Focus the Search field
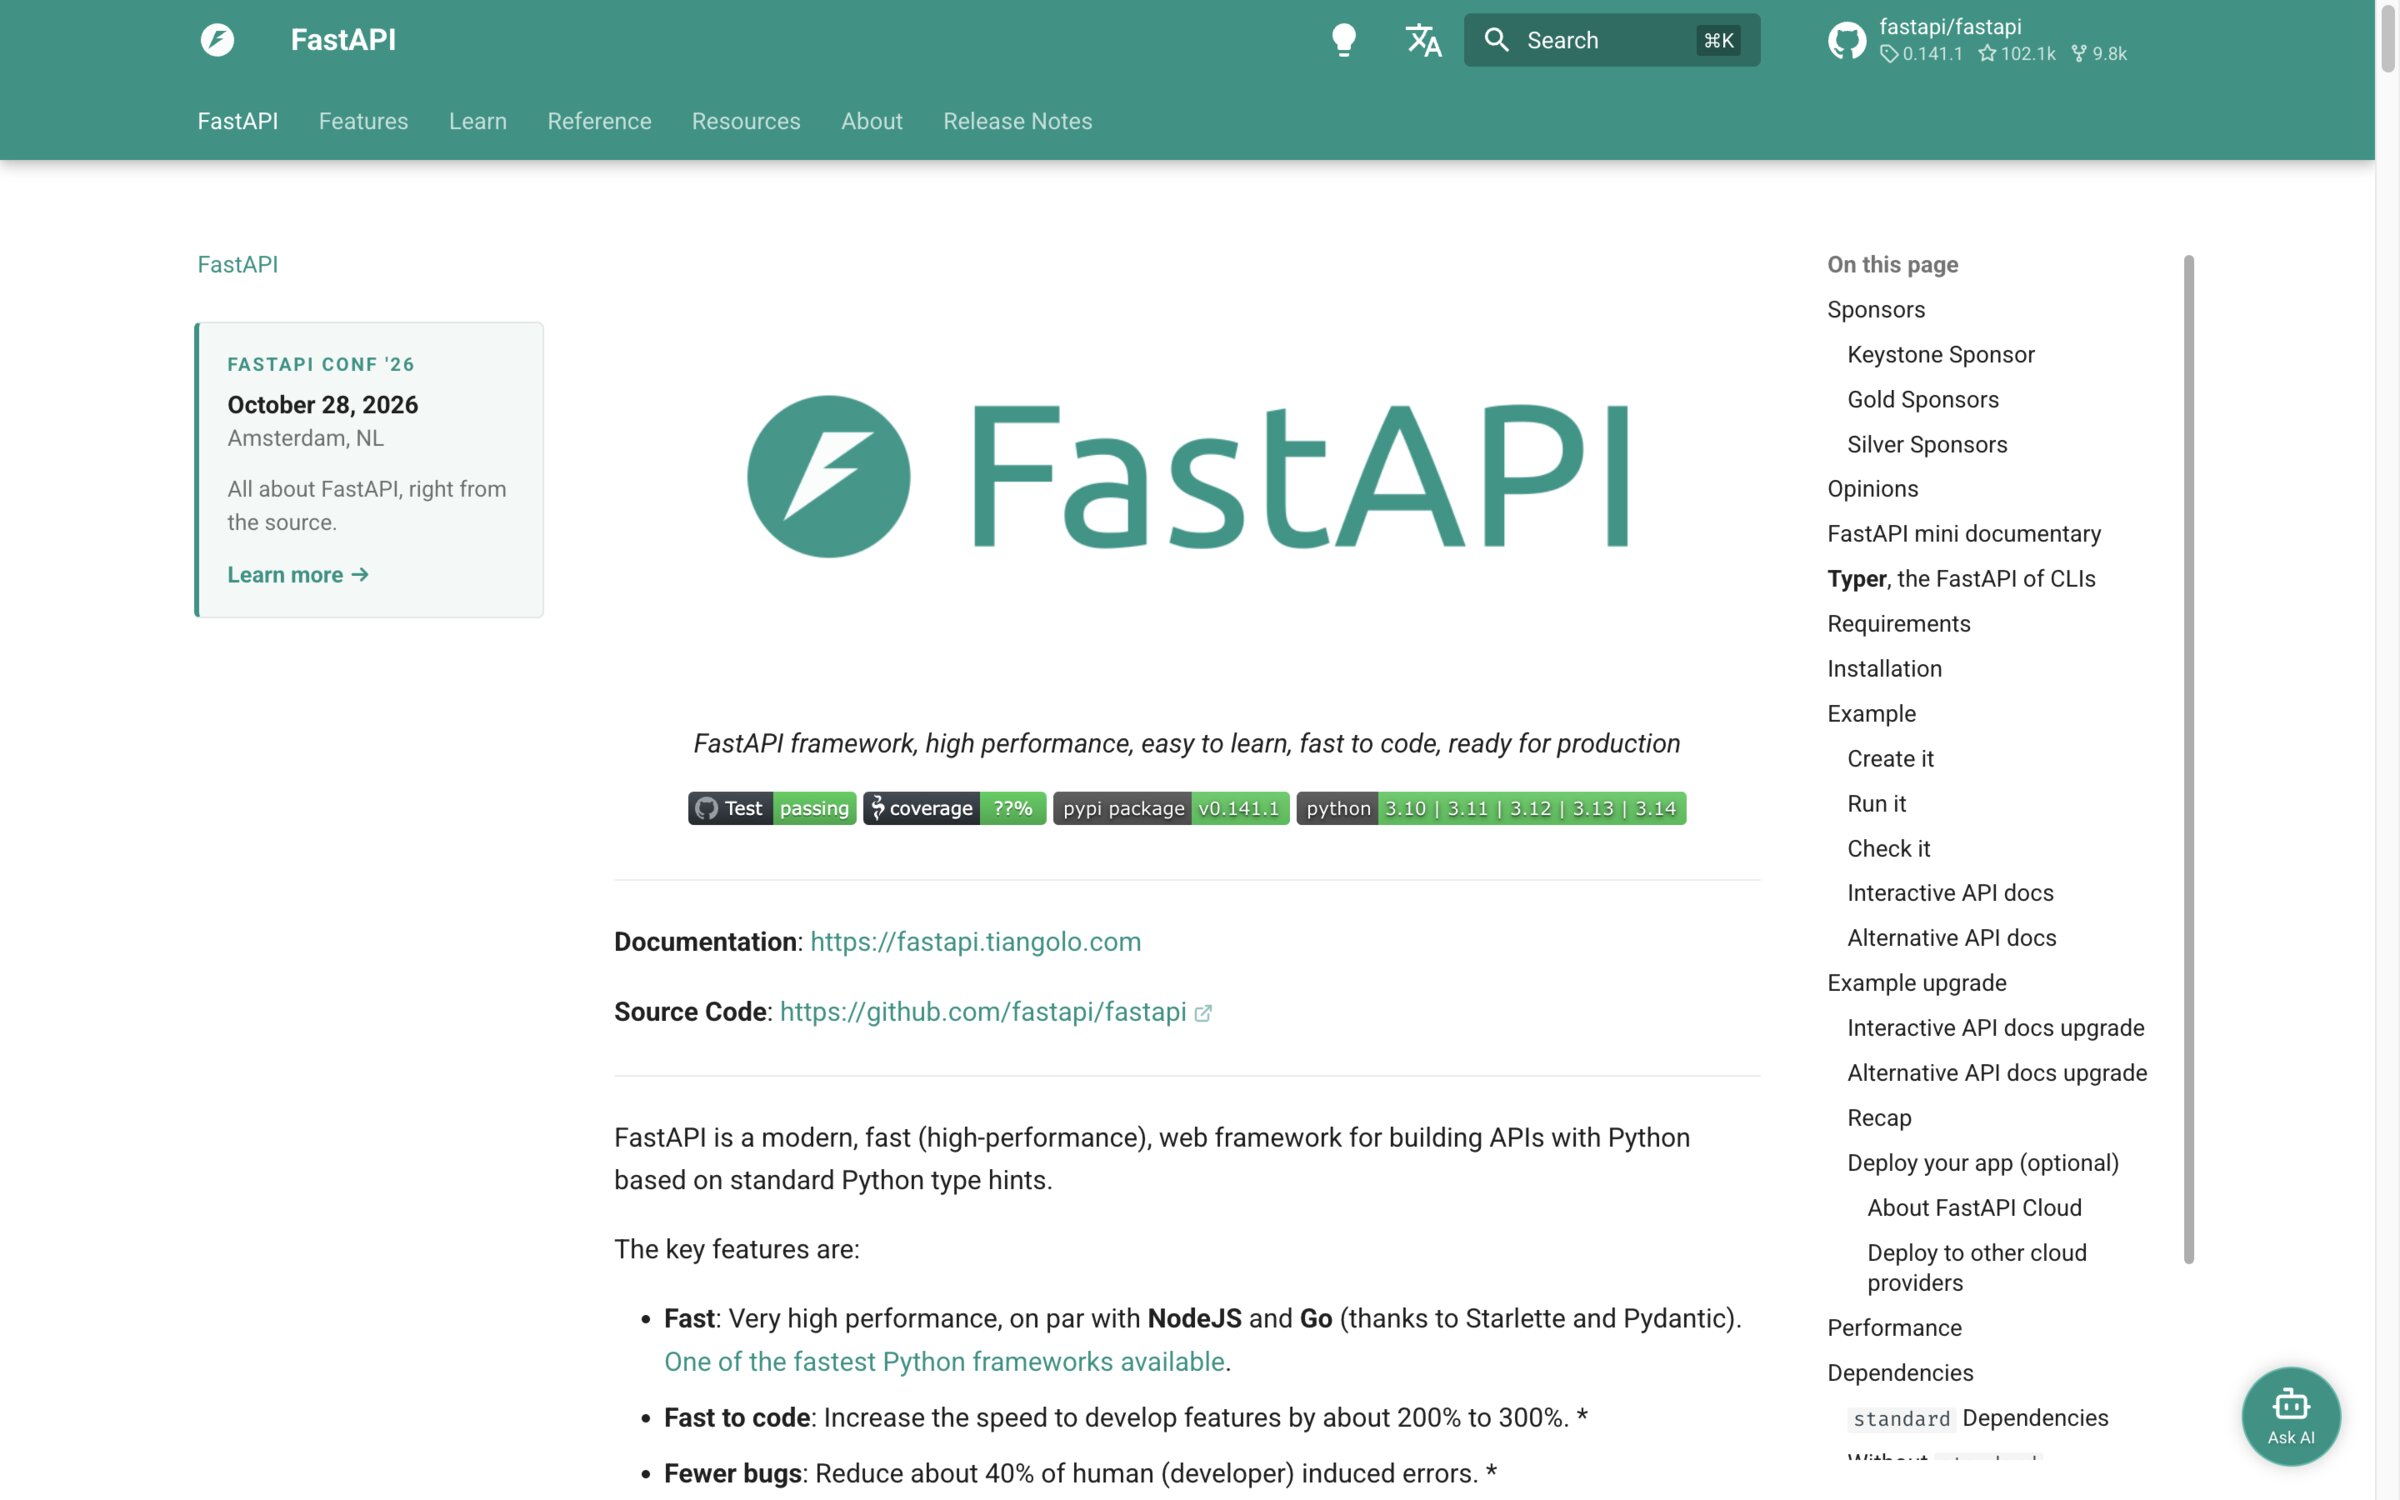This screenshot has height=1500, width=2400. (1612, 40)
